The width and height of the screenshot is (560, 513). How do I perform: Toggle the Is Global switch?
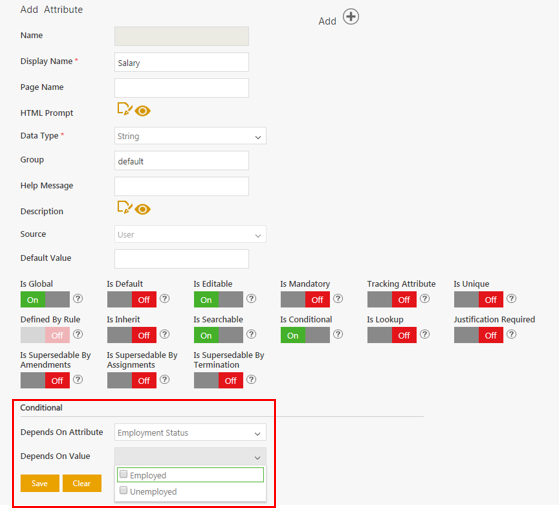45,299
